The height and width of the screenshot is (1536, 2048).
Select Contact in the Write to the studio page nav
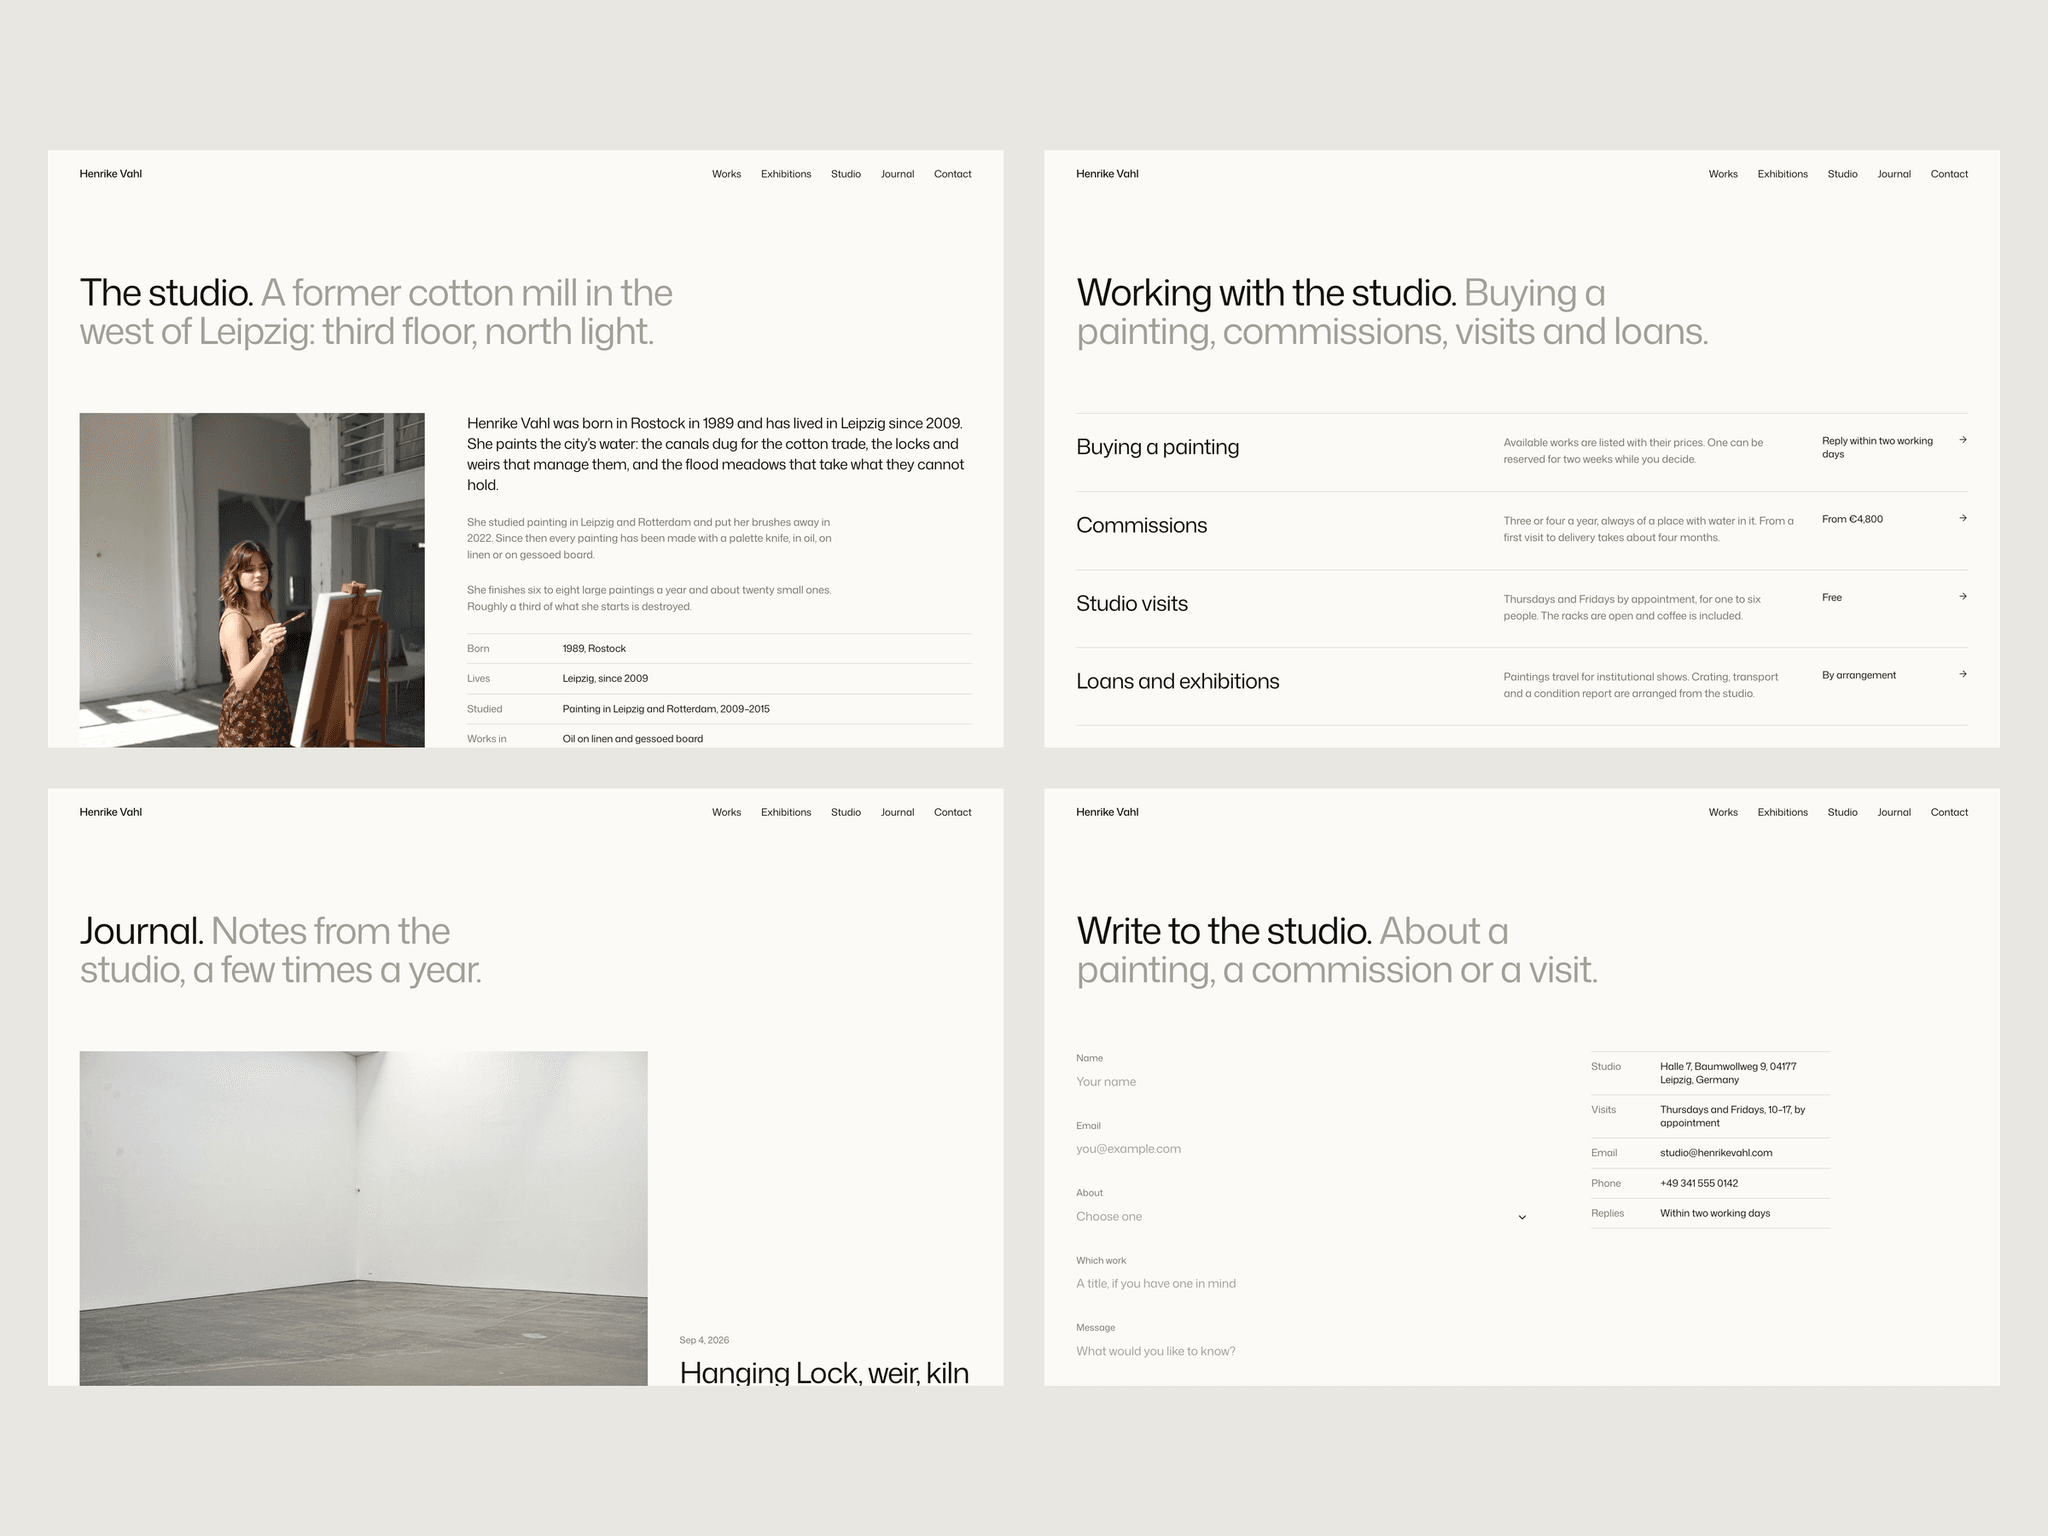coord(1949,812)
